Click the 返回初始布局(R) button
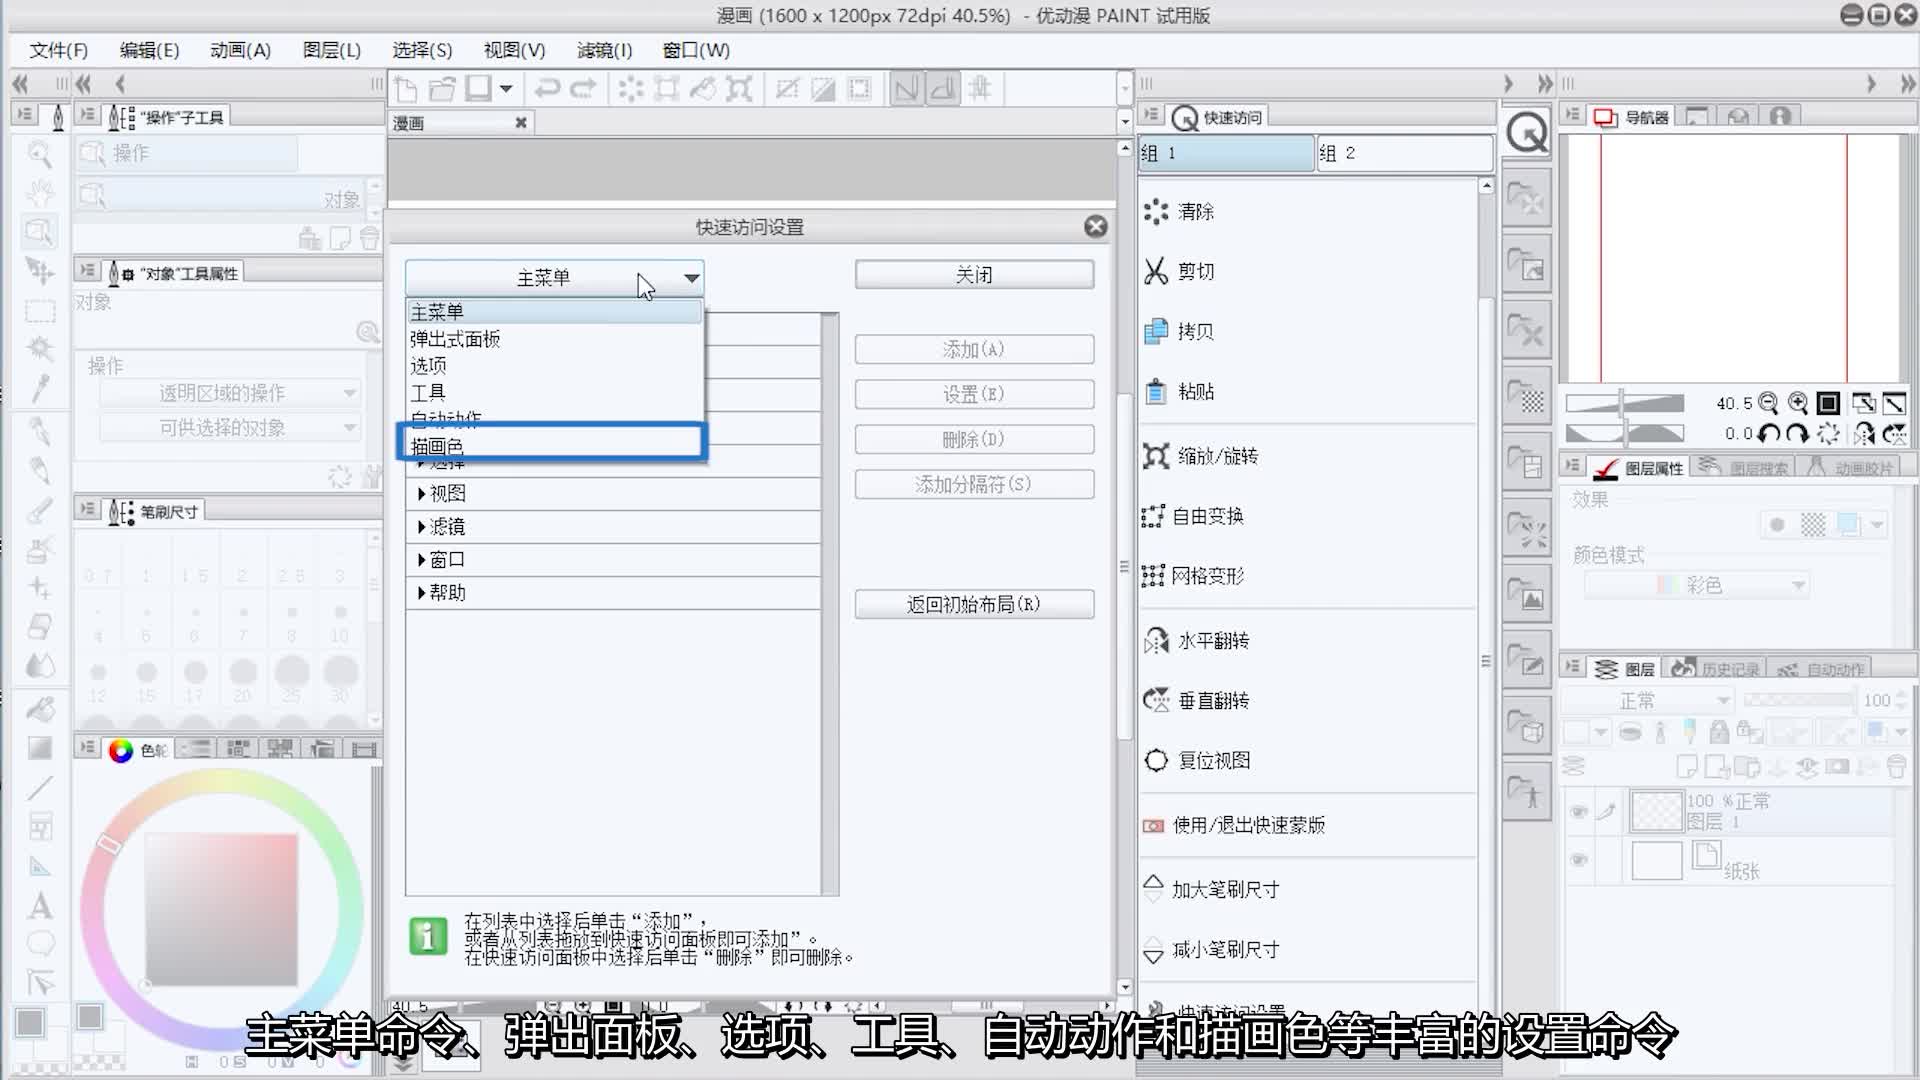This screenshot has width=1920, height=1080. (974, 604)
